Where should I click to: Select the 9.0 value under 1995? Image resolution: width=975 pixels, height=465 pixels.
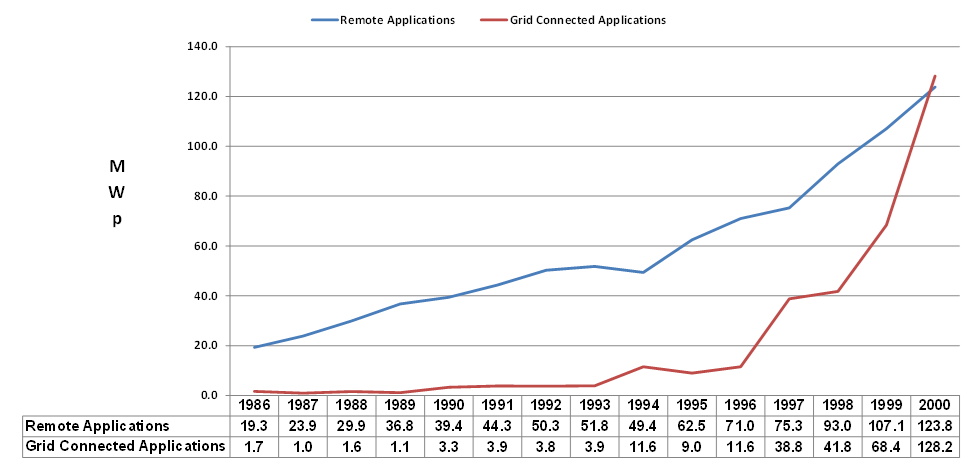click(690, 446)
